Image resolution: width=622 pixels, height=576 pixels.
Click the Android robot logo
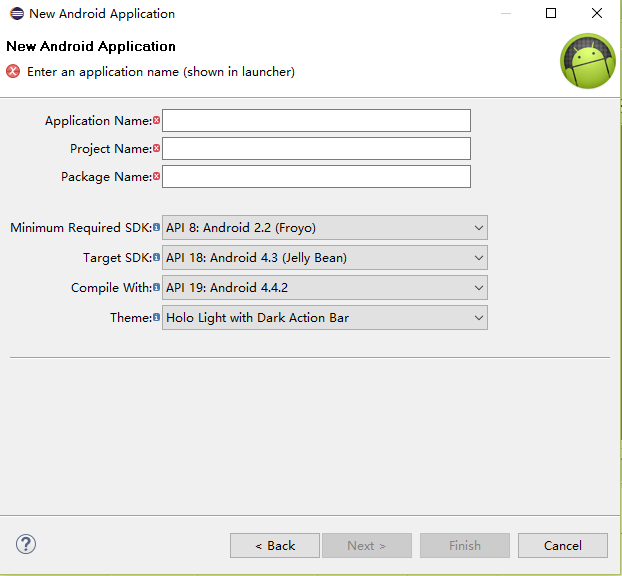coord(588,61)
